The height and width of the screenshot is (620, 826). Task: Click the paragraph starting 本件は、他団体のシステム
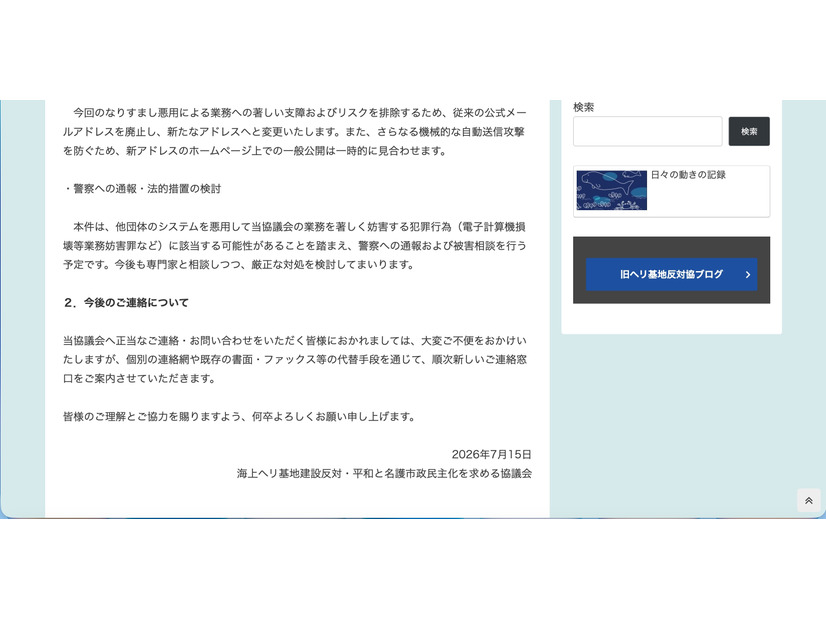tap(295, 245)
